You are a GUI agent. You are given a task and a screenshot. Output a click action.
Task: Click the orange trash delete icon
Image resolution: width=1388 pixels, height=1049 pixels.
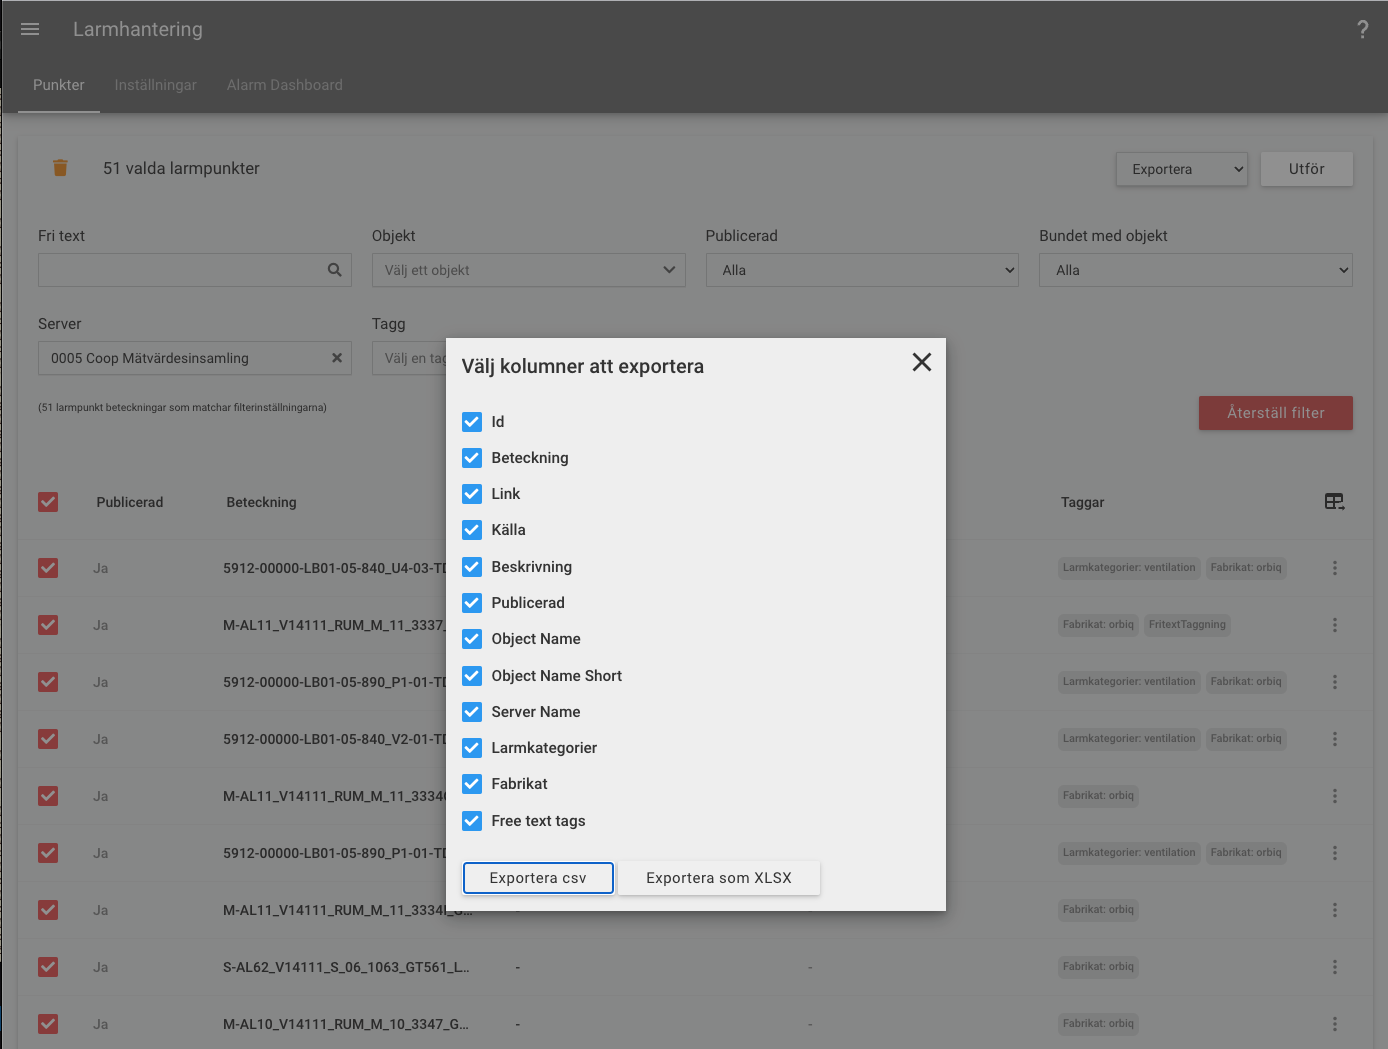60,168
